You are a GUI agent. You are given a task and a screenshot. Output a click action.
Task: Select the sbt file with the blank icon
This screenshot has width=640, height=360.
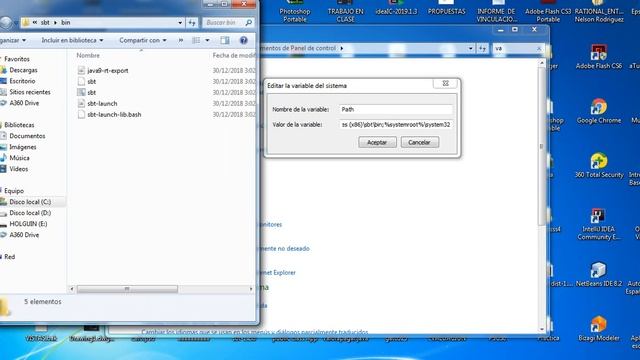click(87, 82)
